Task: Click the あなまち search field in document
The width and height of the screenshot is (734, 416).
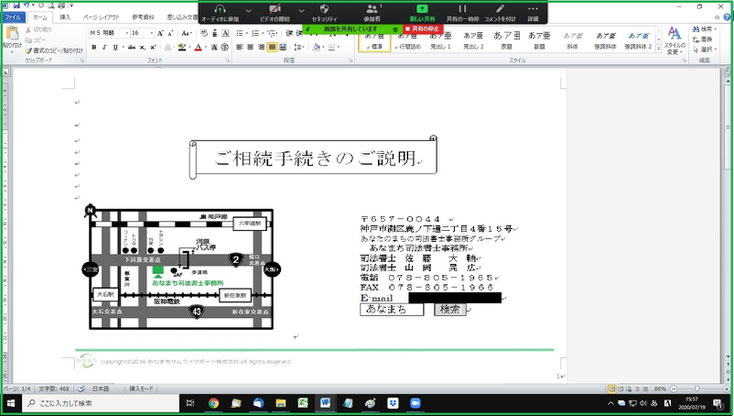Action: tap(392, 309)
